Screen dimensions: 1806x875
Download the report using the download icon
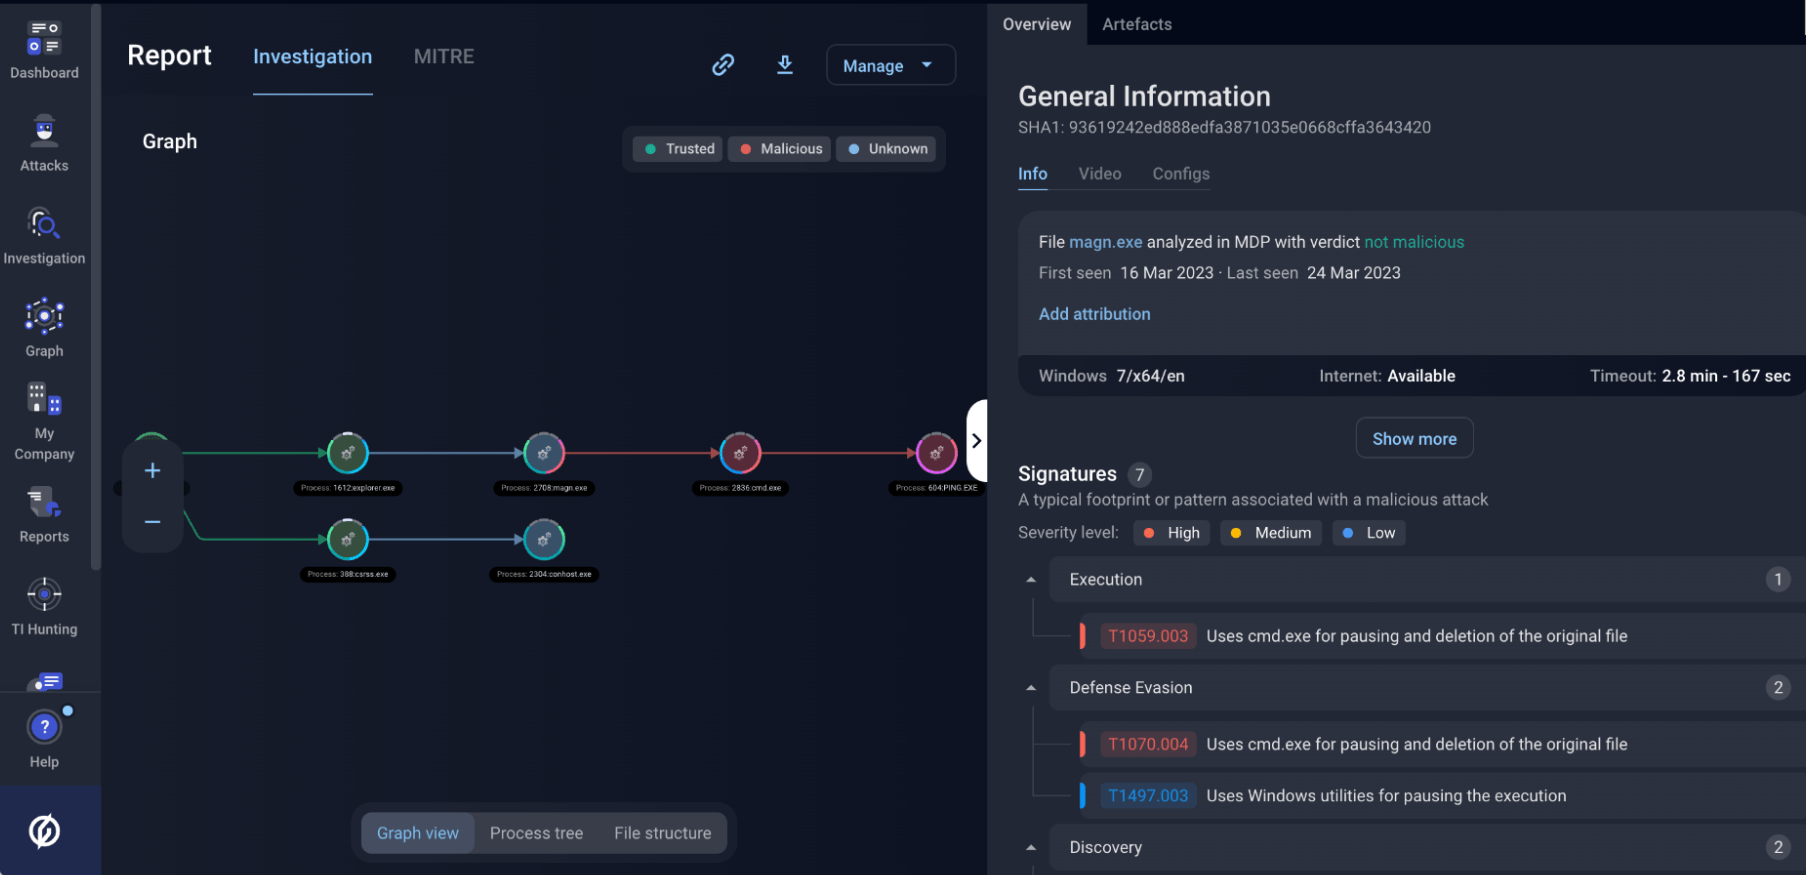(x=785, y=65)
